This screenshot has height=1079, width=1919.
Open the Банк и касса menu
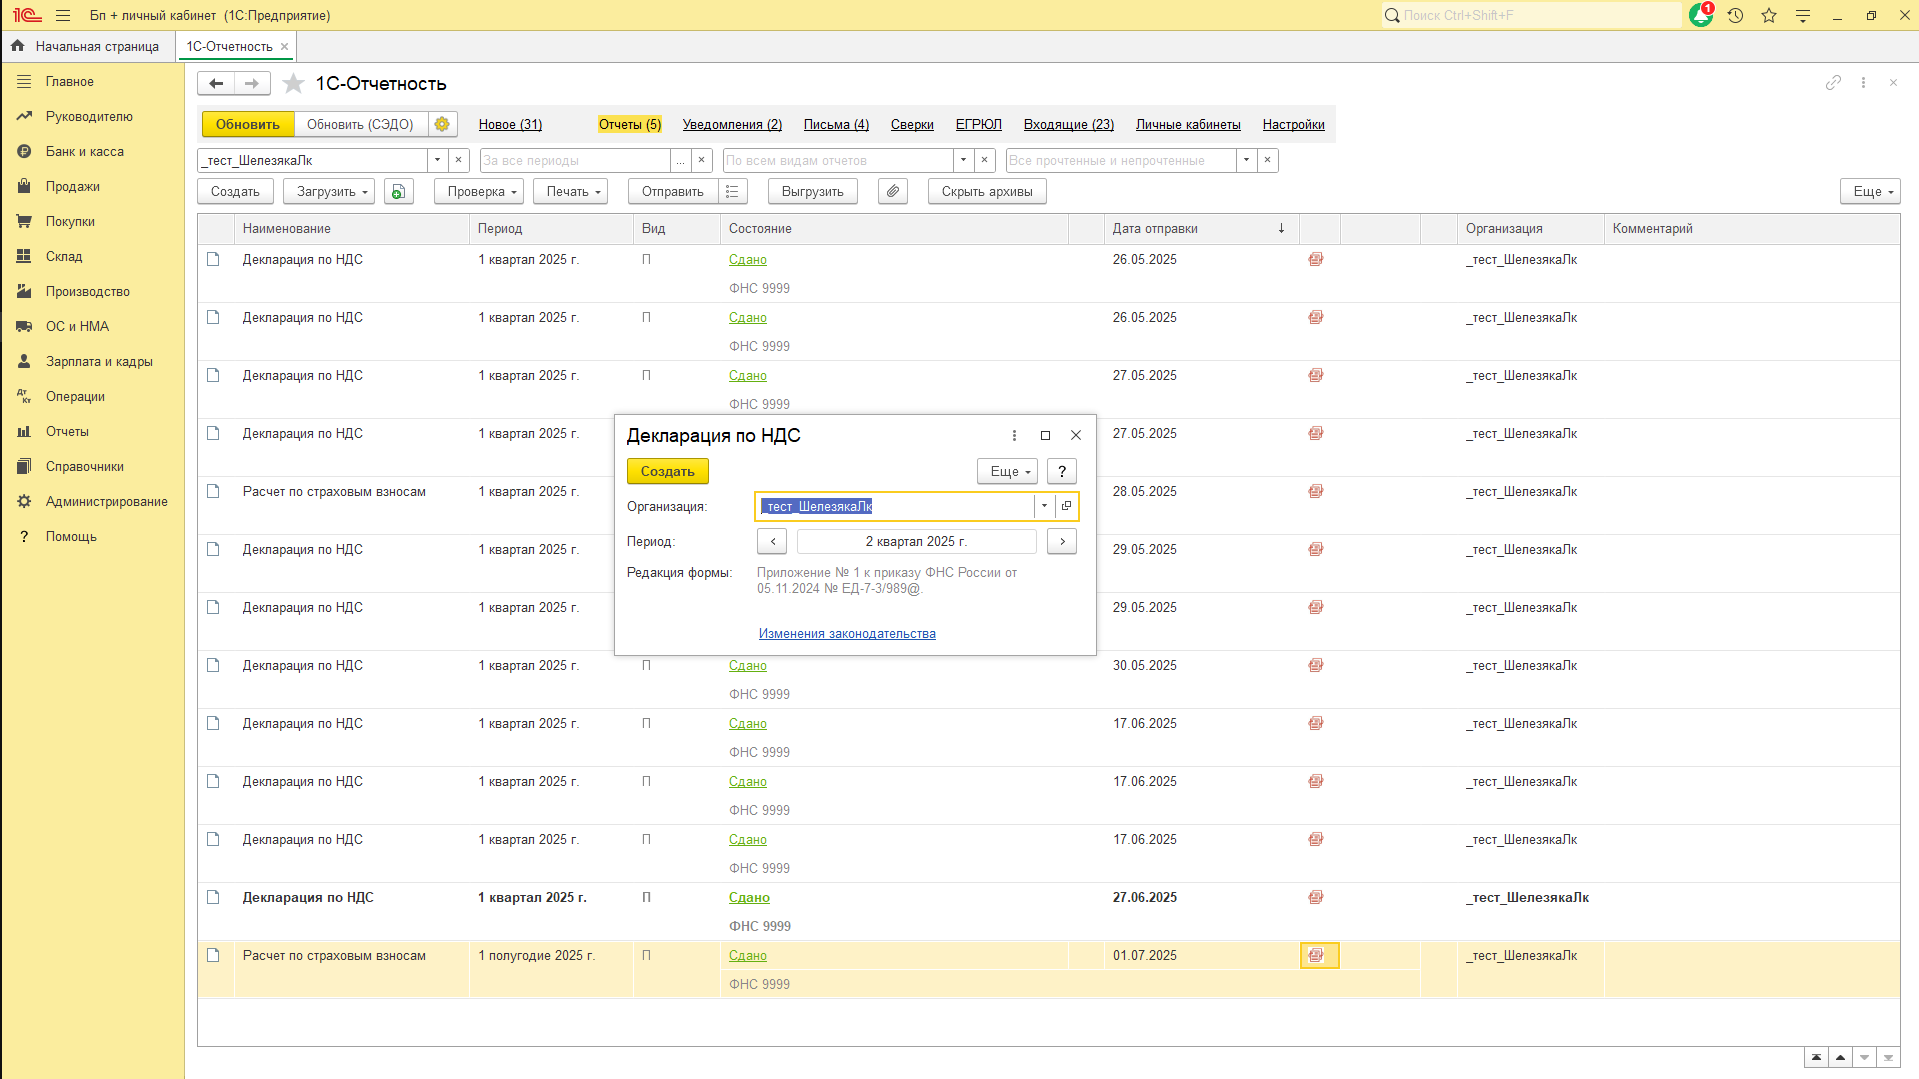[85, 151]
